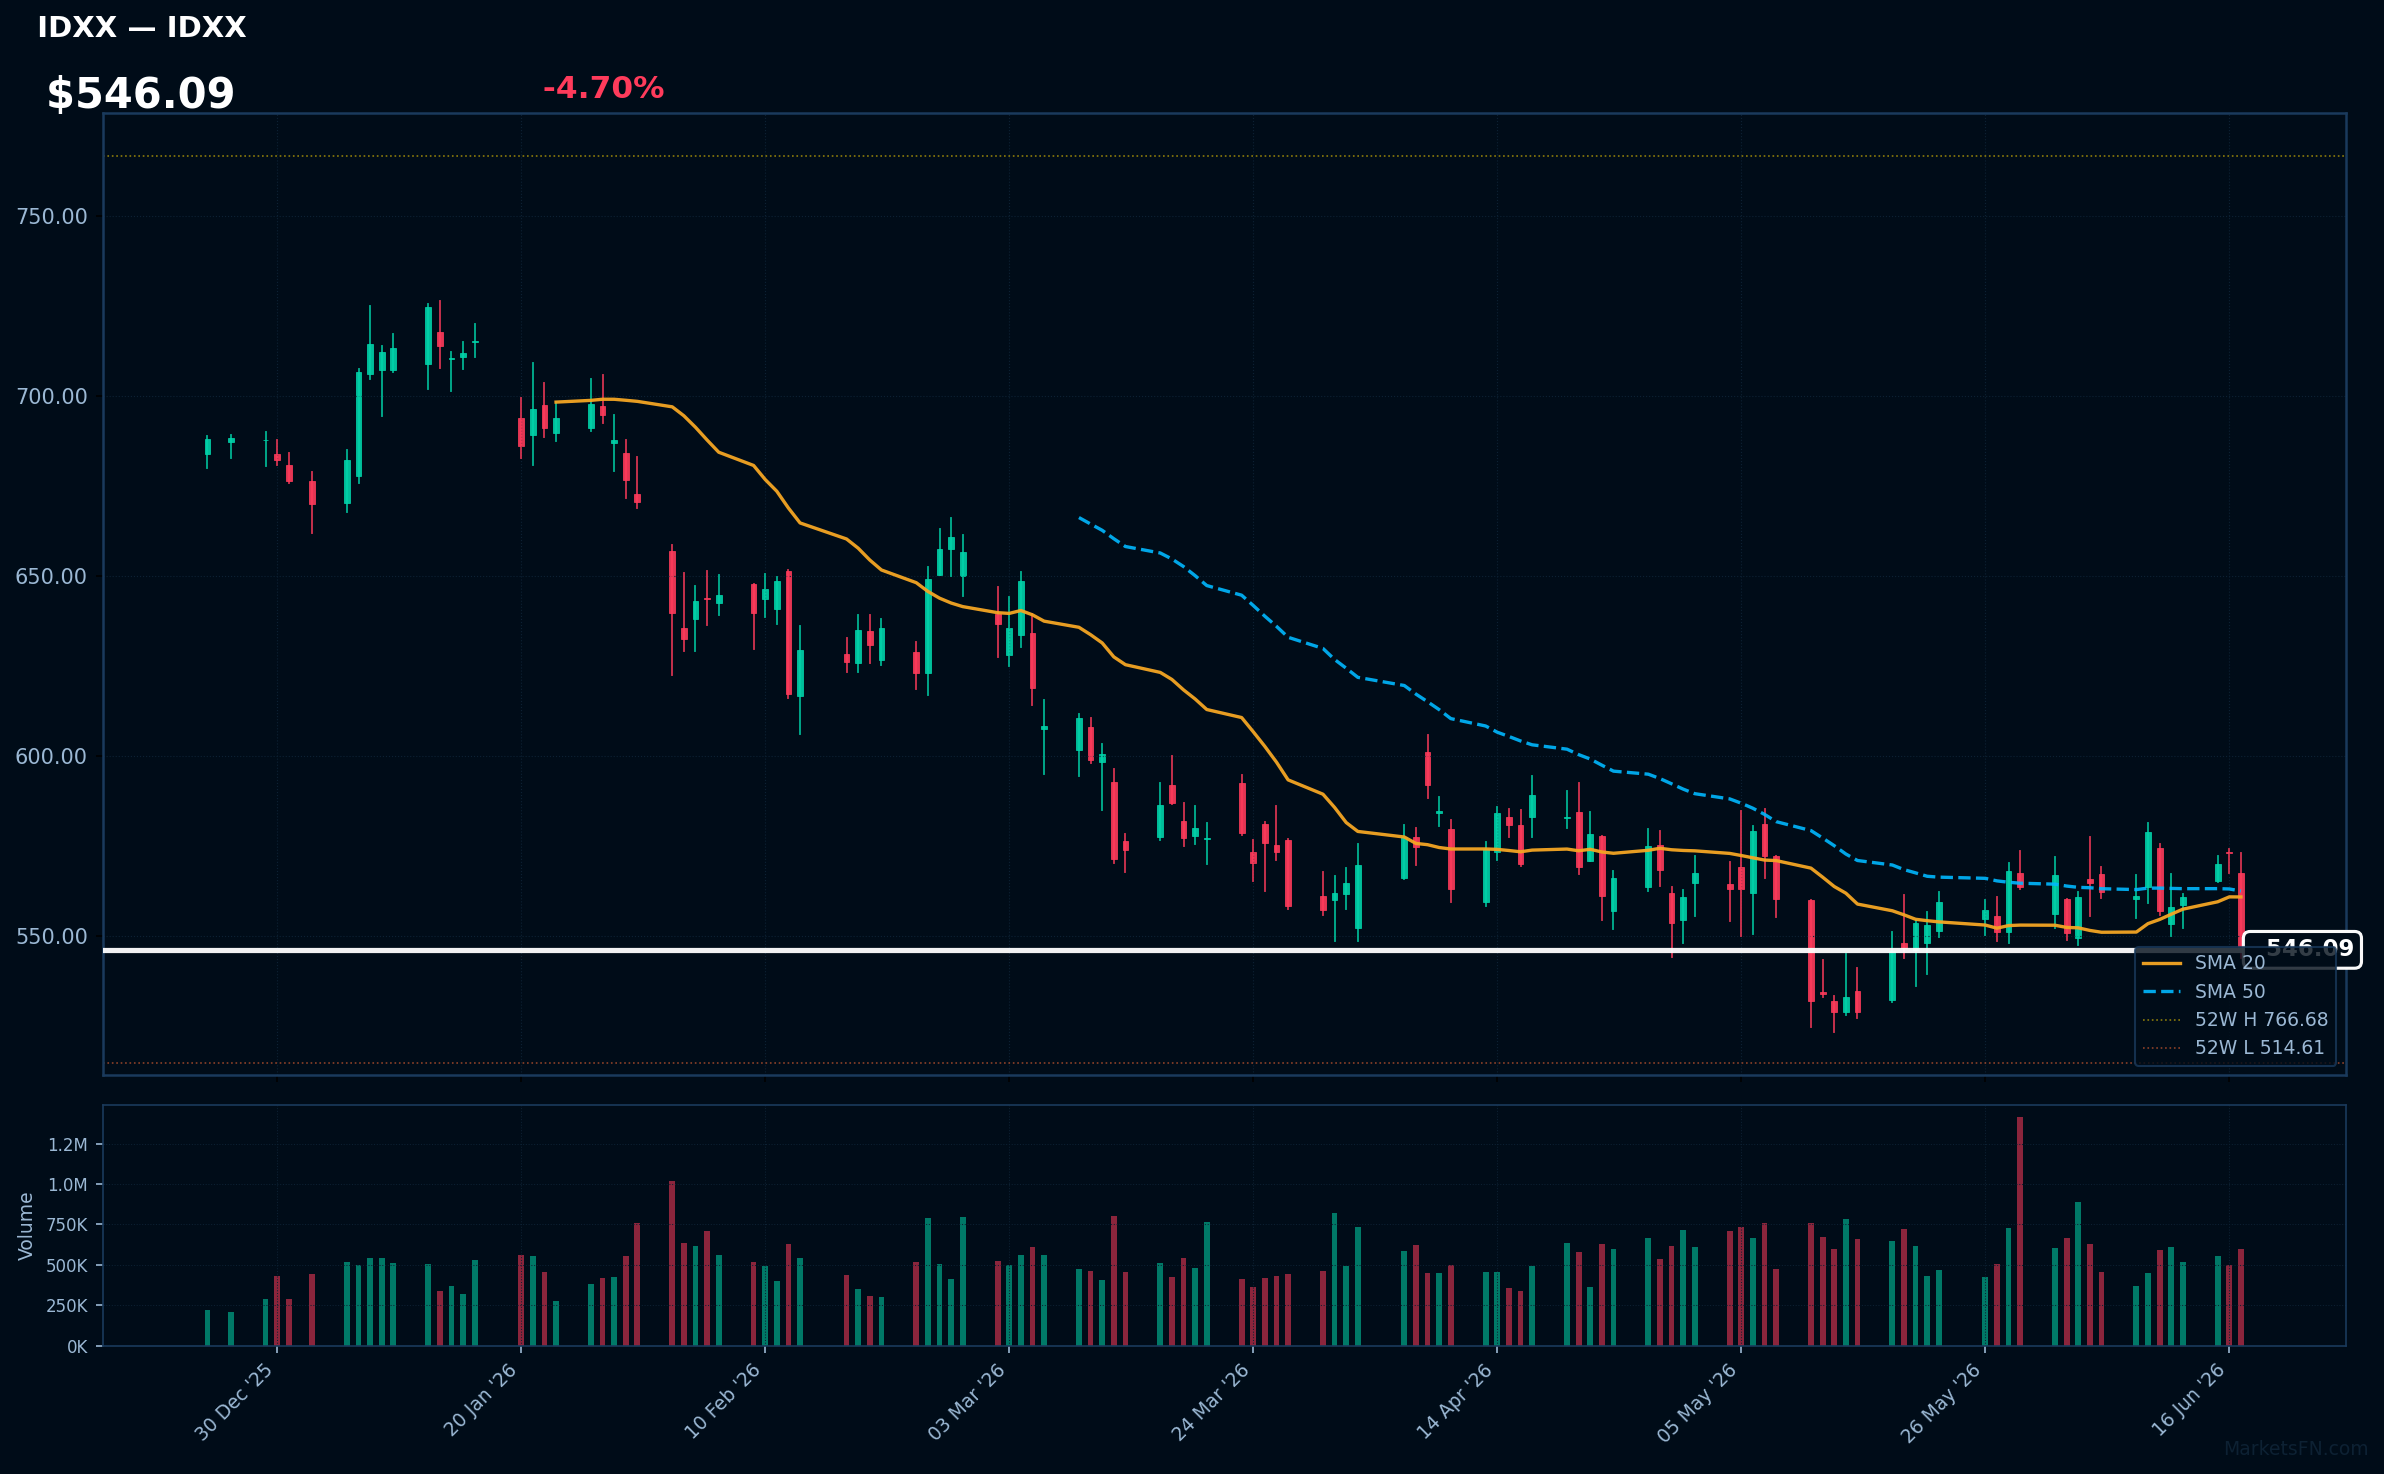Click the 52W H 766.68 legend entry

point(2235,1019)
